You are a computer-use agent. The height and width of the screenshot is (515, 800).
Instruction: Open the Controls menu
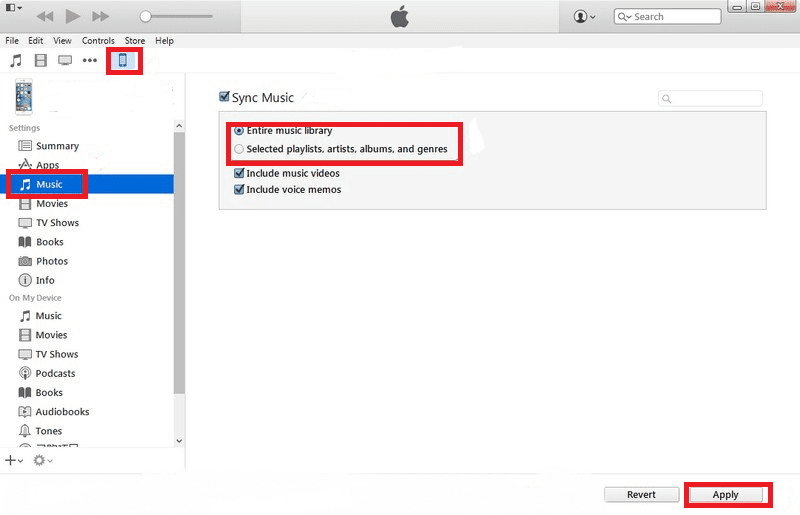tap(98, 40)
